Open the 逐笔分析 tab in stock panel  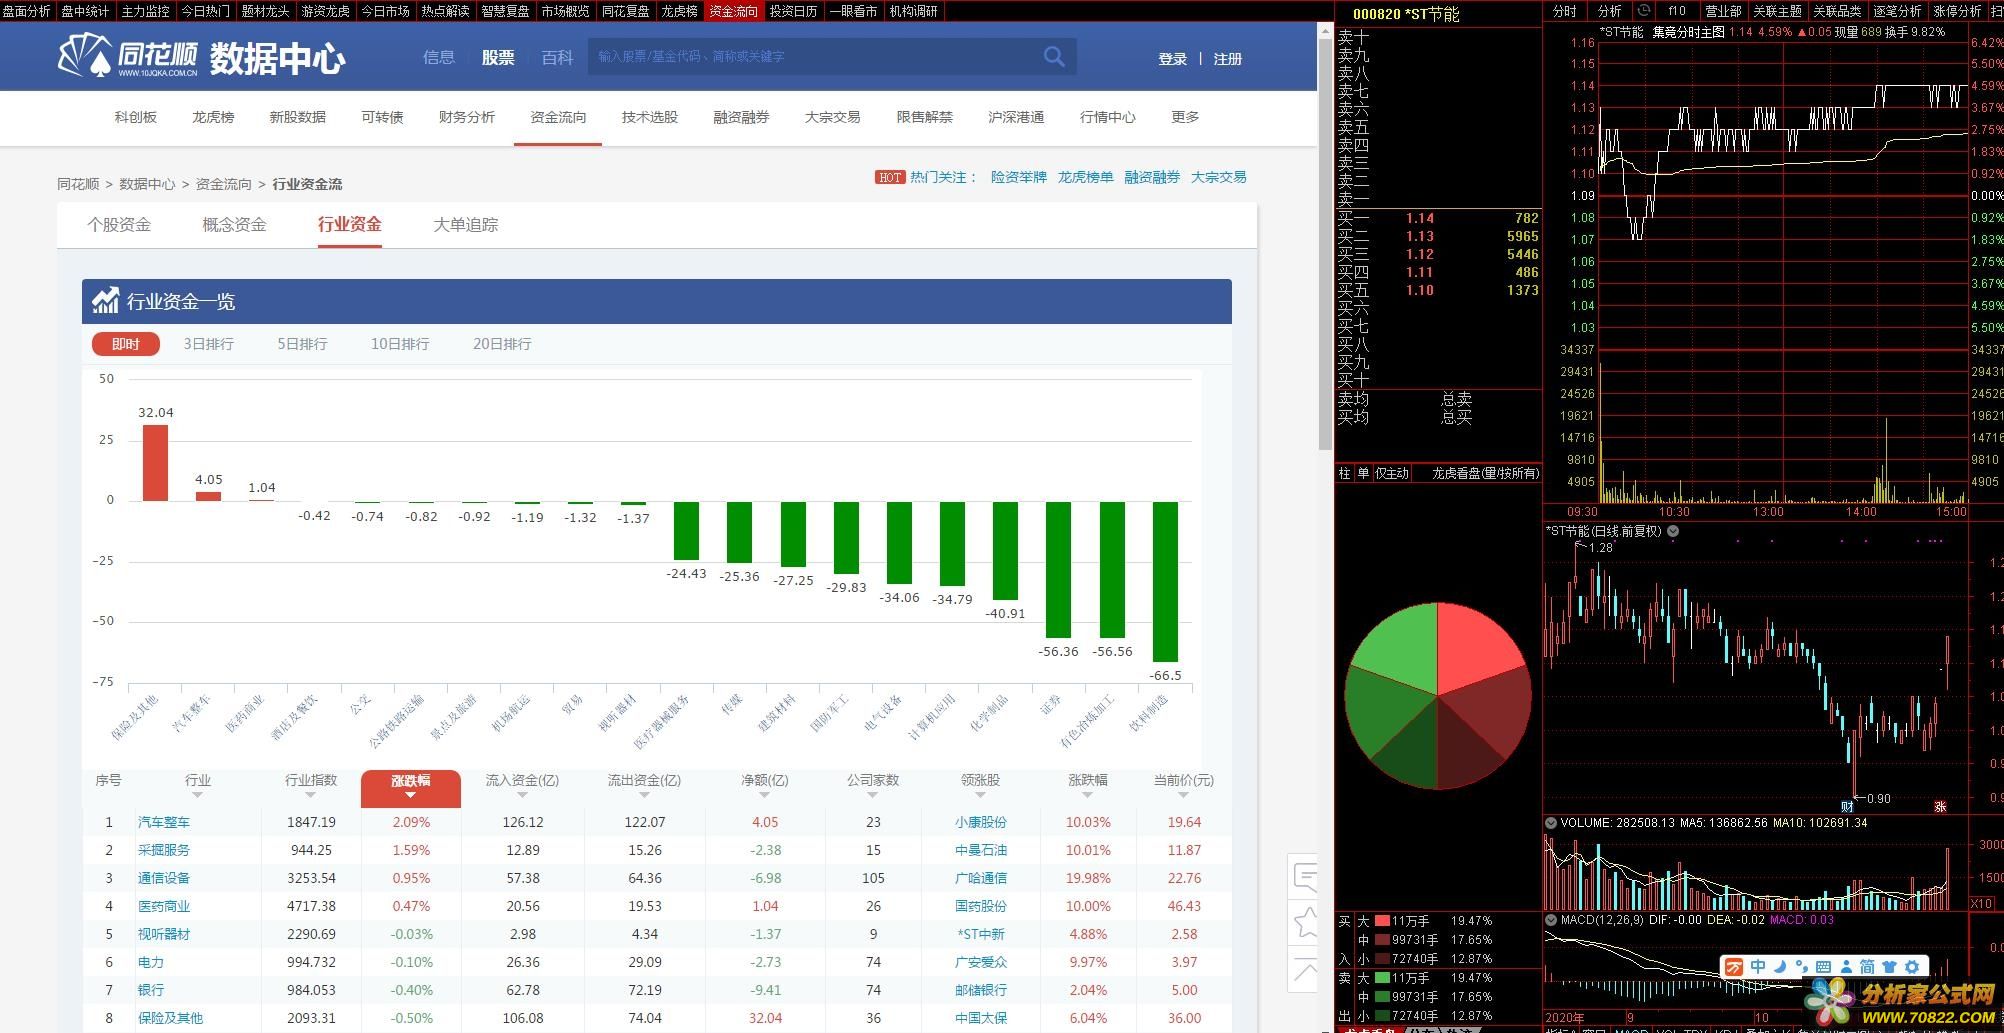[x=1897, y=11]
